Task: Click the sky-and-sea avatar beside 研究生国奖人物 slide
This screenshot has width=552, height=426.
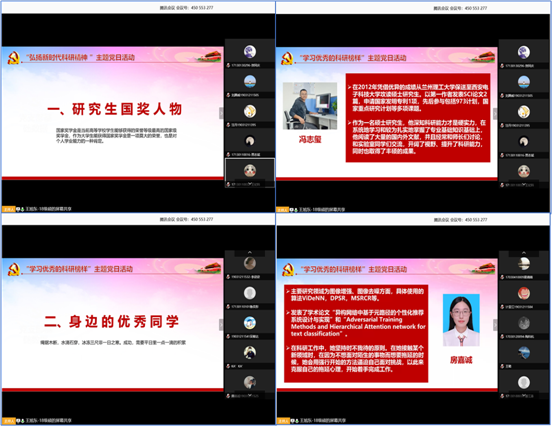Action: pyautogui.click(x=250, y=81)
